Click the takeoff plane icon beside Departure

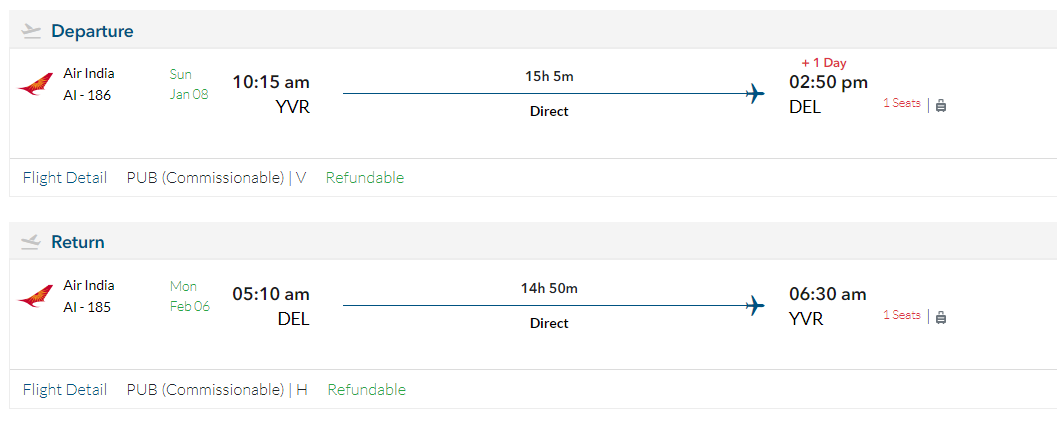(31, 31)
